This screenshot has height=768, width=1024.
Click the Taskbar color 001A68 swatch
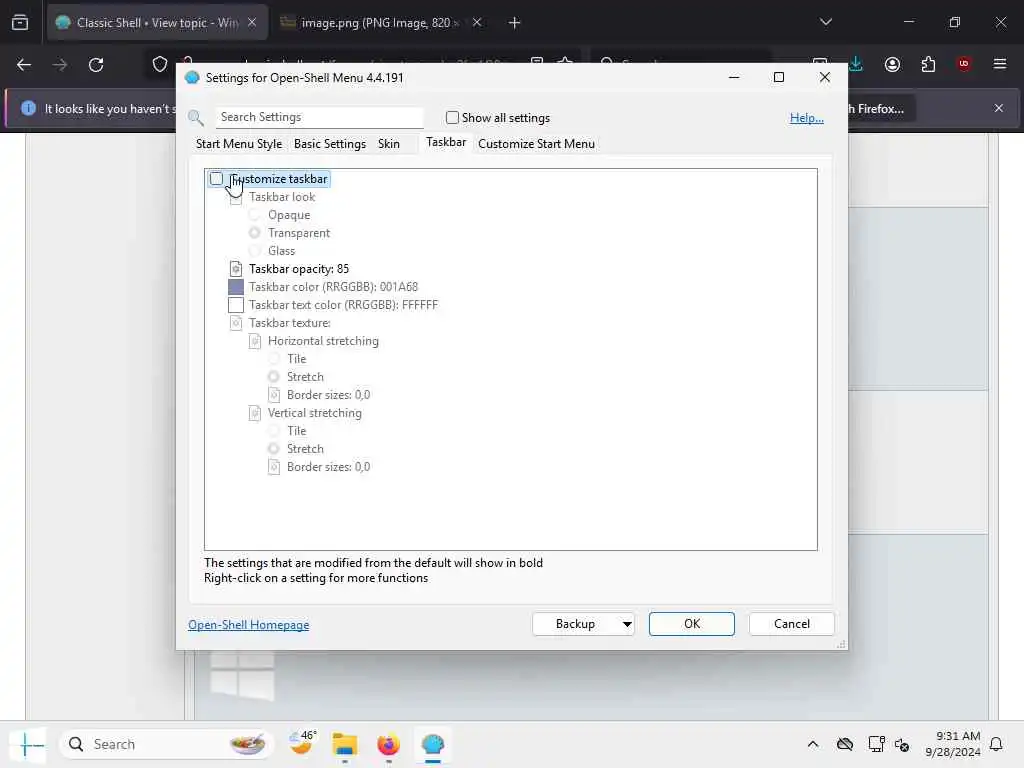click(236, 287)
